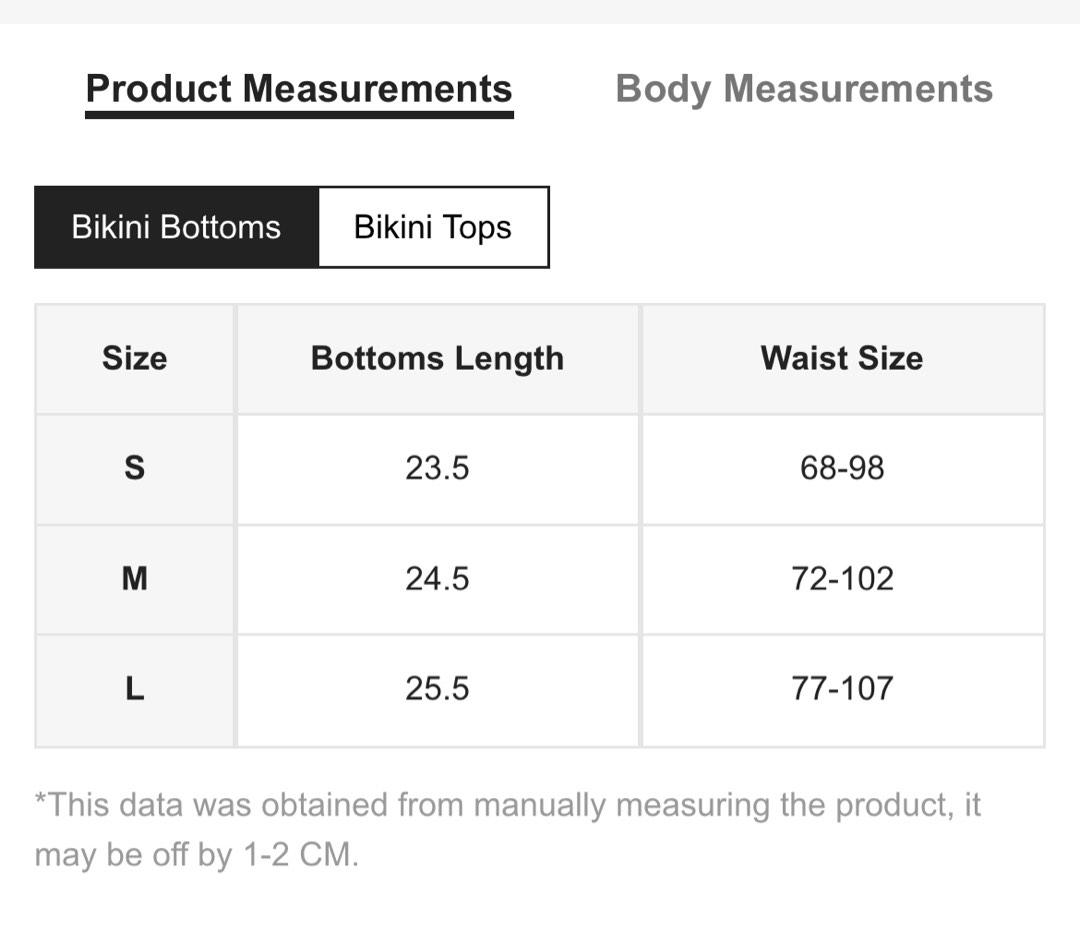
Task: Click the Bottoms Length column header
Action: [437, 359]
